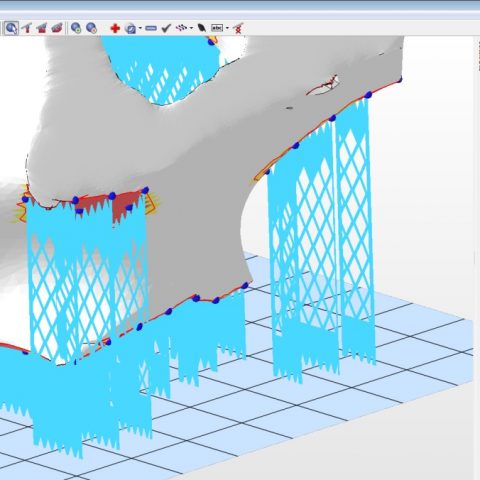480x480 pixels.
Task: Click the black feather icon
Action: 202,28
